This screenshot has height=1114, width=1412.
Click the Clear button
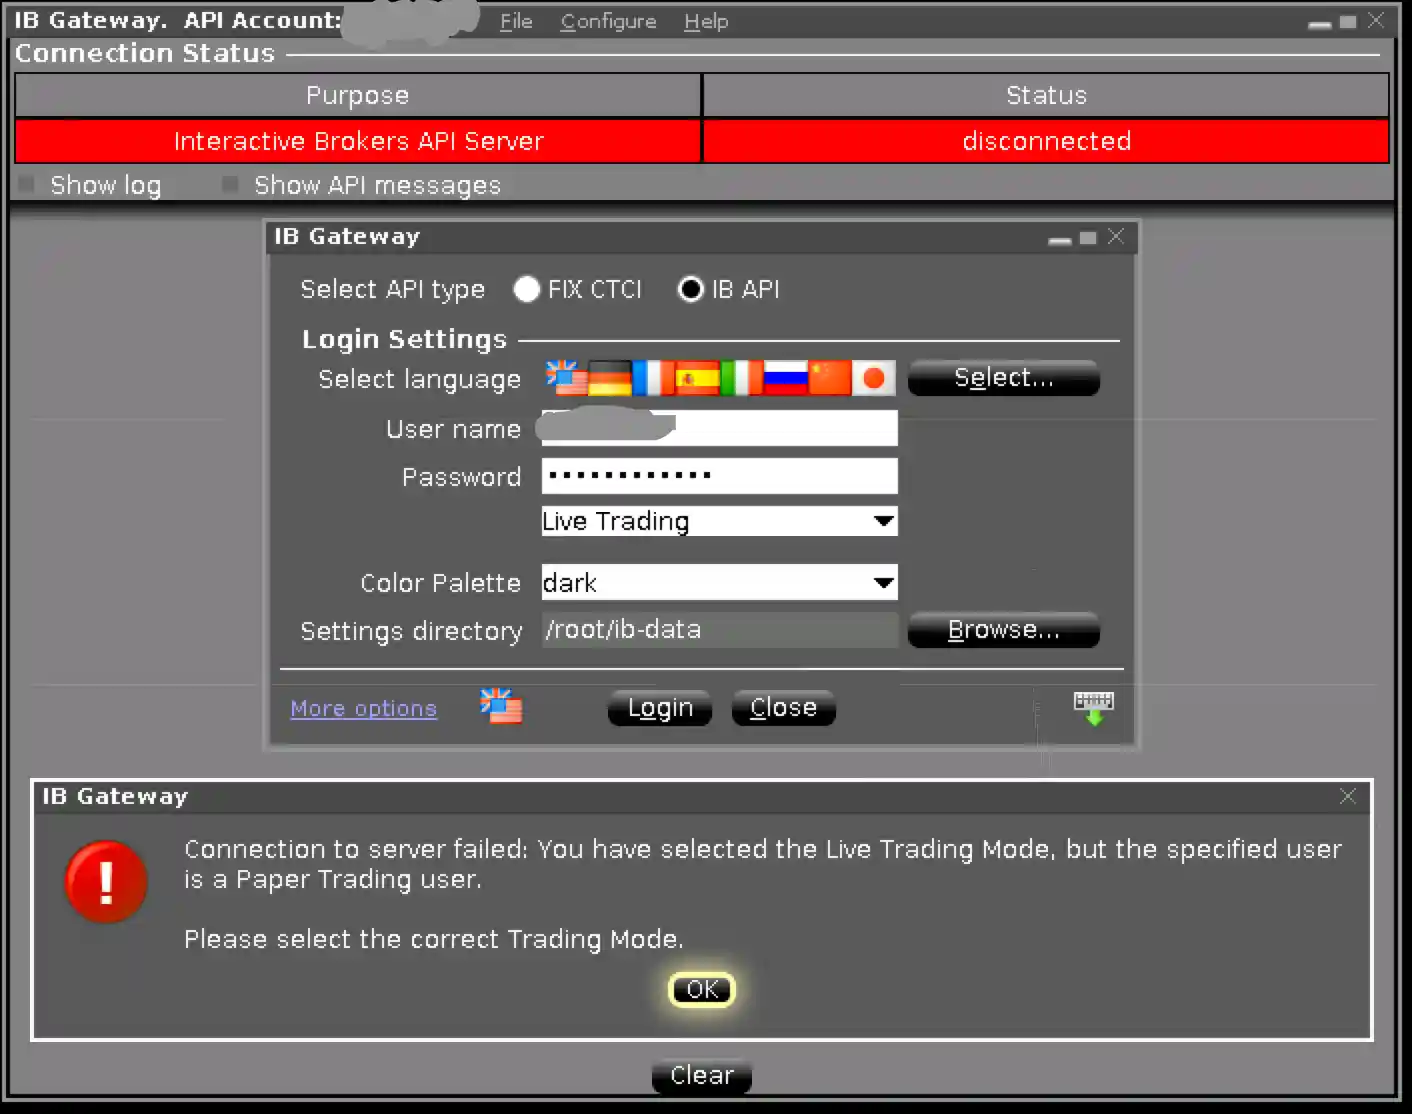(x=702, y=1076)
